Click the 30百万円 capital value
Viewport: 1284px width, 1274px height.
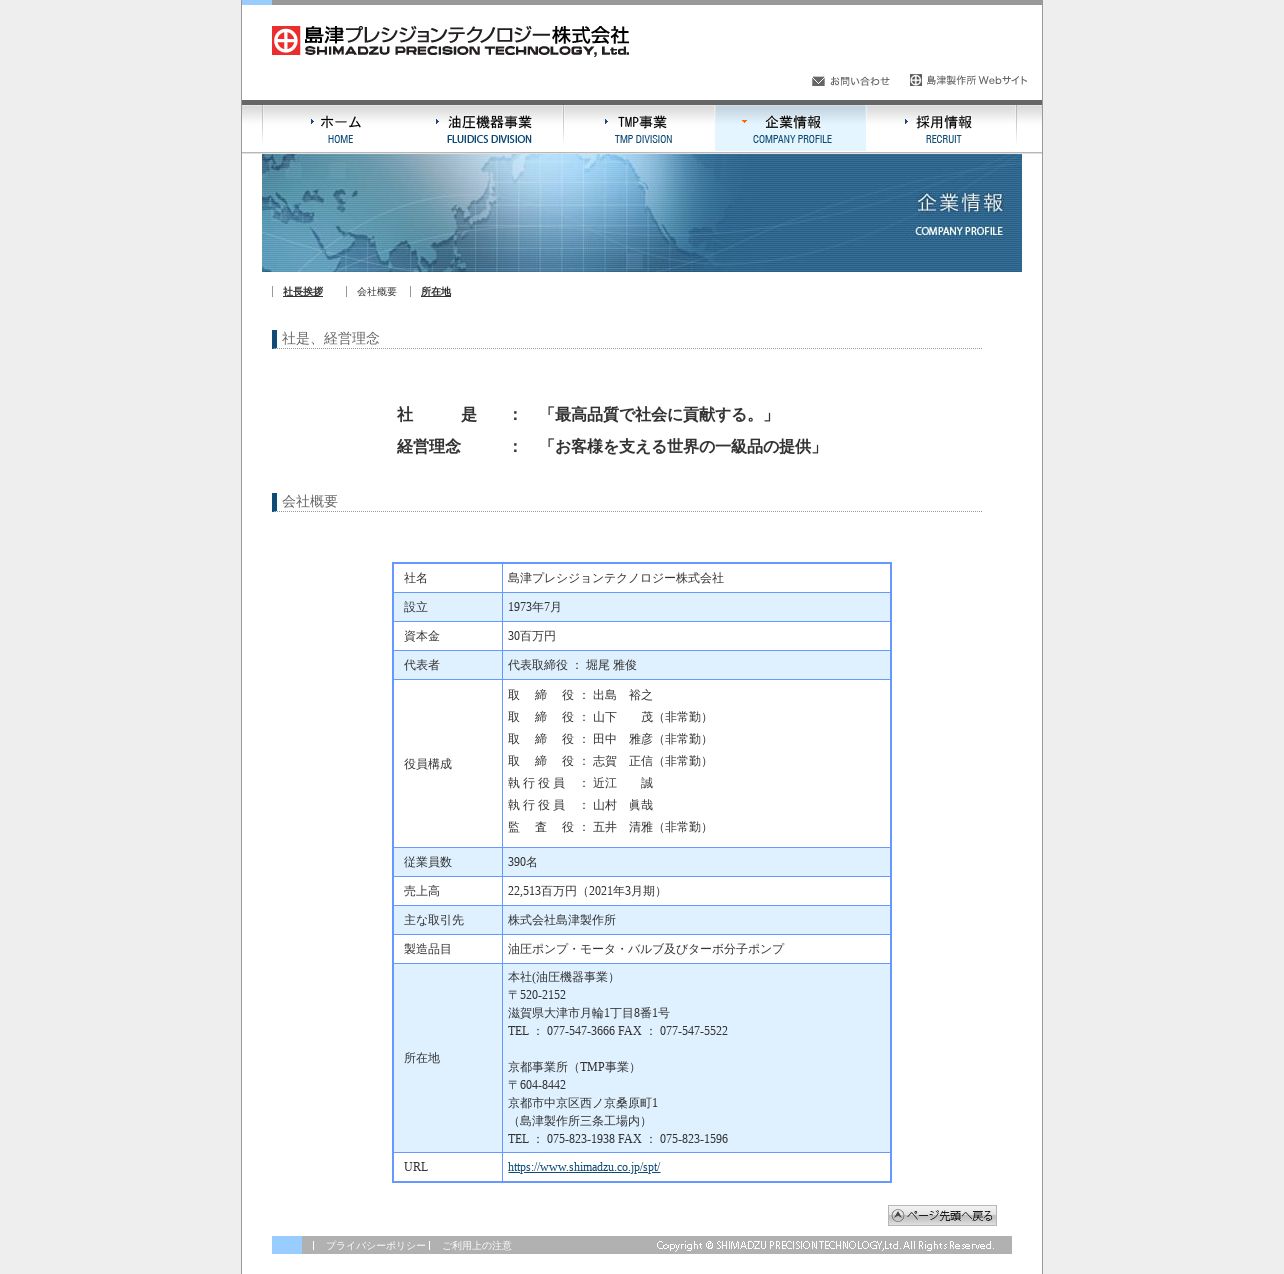click(x=532, y=636)
